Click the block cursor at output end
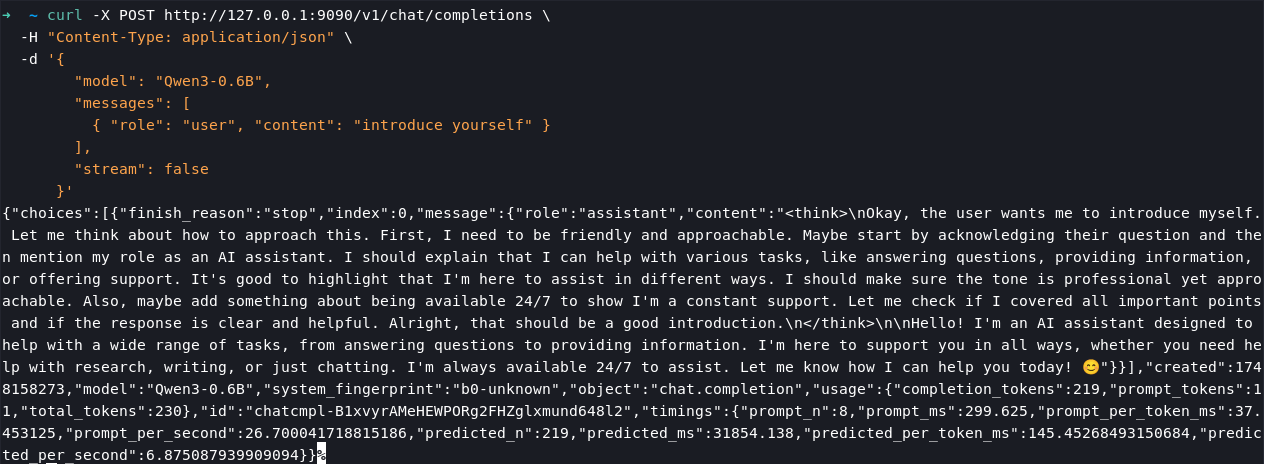Viewport: 1264px width, 464px height. click(x=321, y=454)
